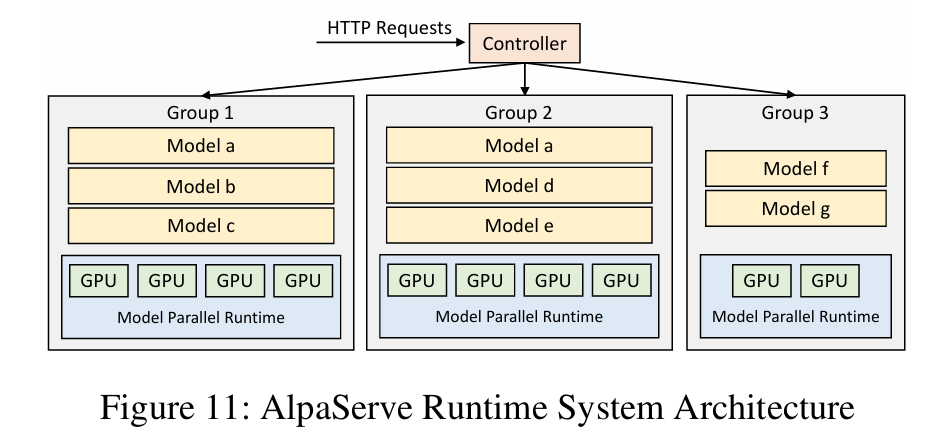Click Model Parallel Runtime label in Group 2

[x=519, y=316]
